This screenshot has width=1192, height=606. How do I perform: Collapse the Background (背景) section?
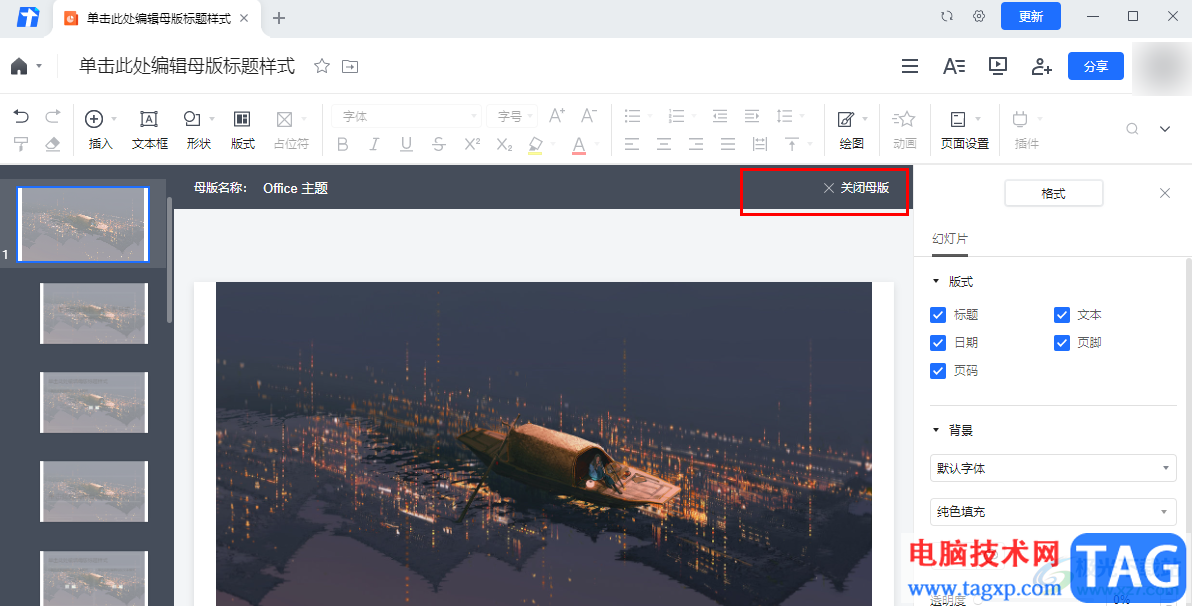tap(936, 430)
